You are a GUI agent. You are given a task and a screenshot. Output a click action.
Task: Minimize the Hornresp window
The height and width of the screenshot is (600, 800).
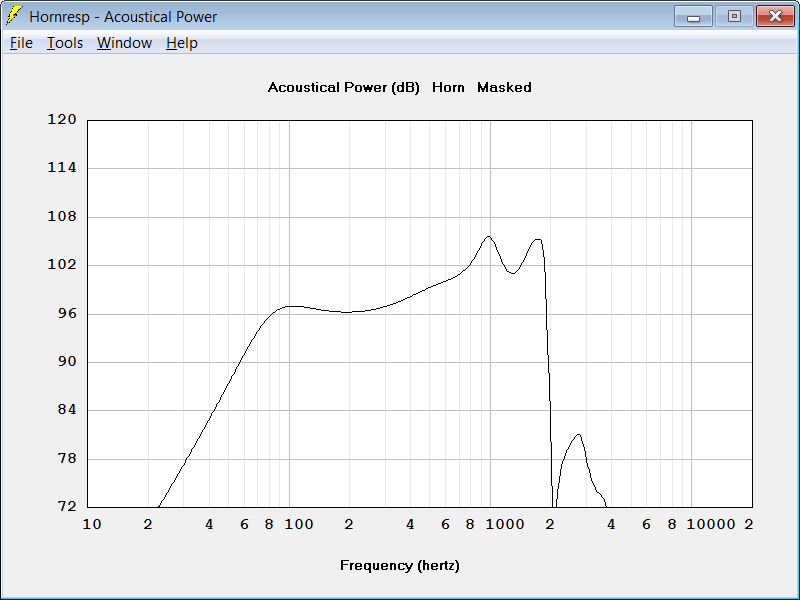click(693, 16)
